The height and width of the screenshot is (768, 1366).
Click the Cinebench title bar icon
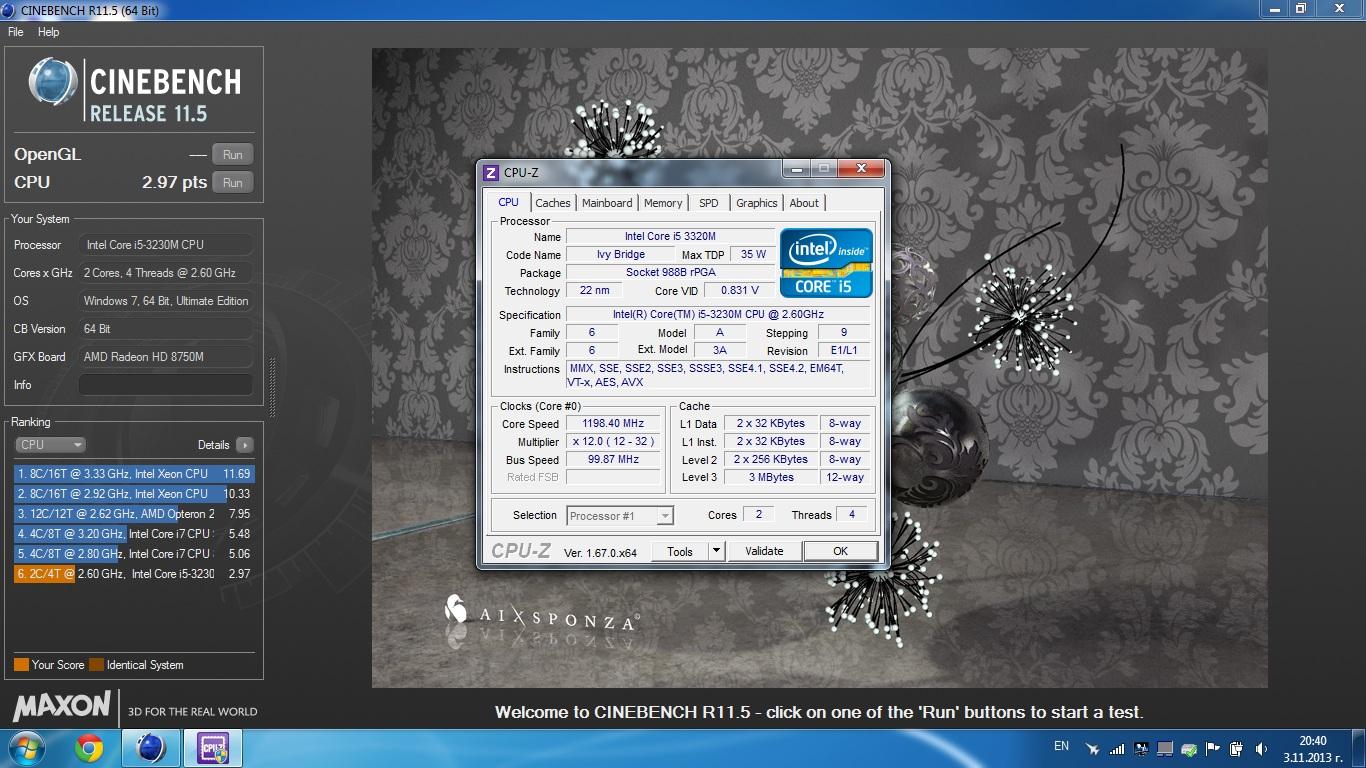coord(9,10)
